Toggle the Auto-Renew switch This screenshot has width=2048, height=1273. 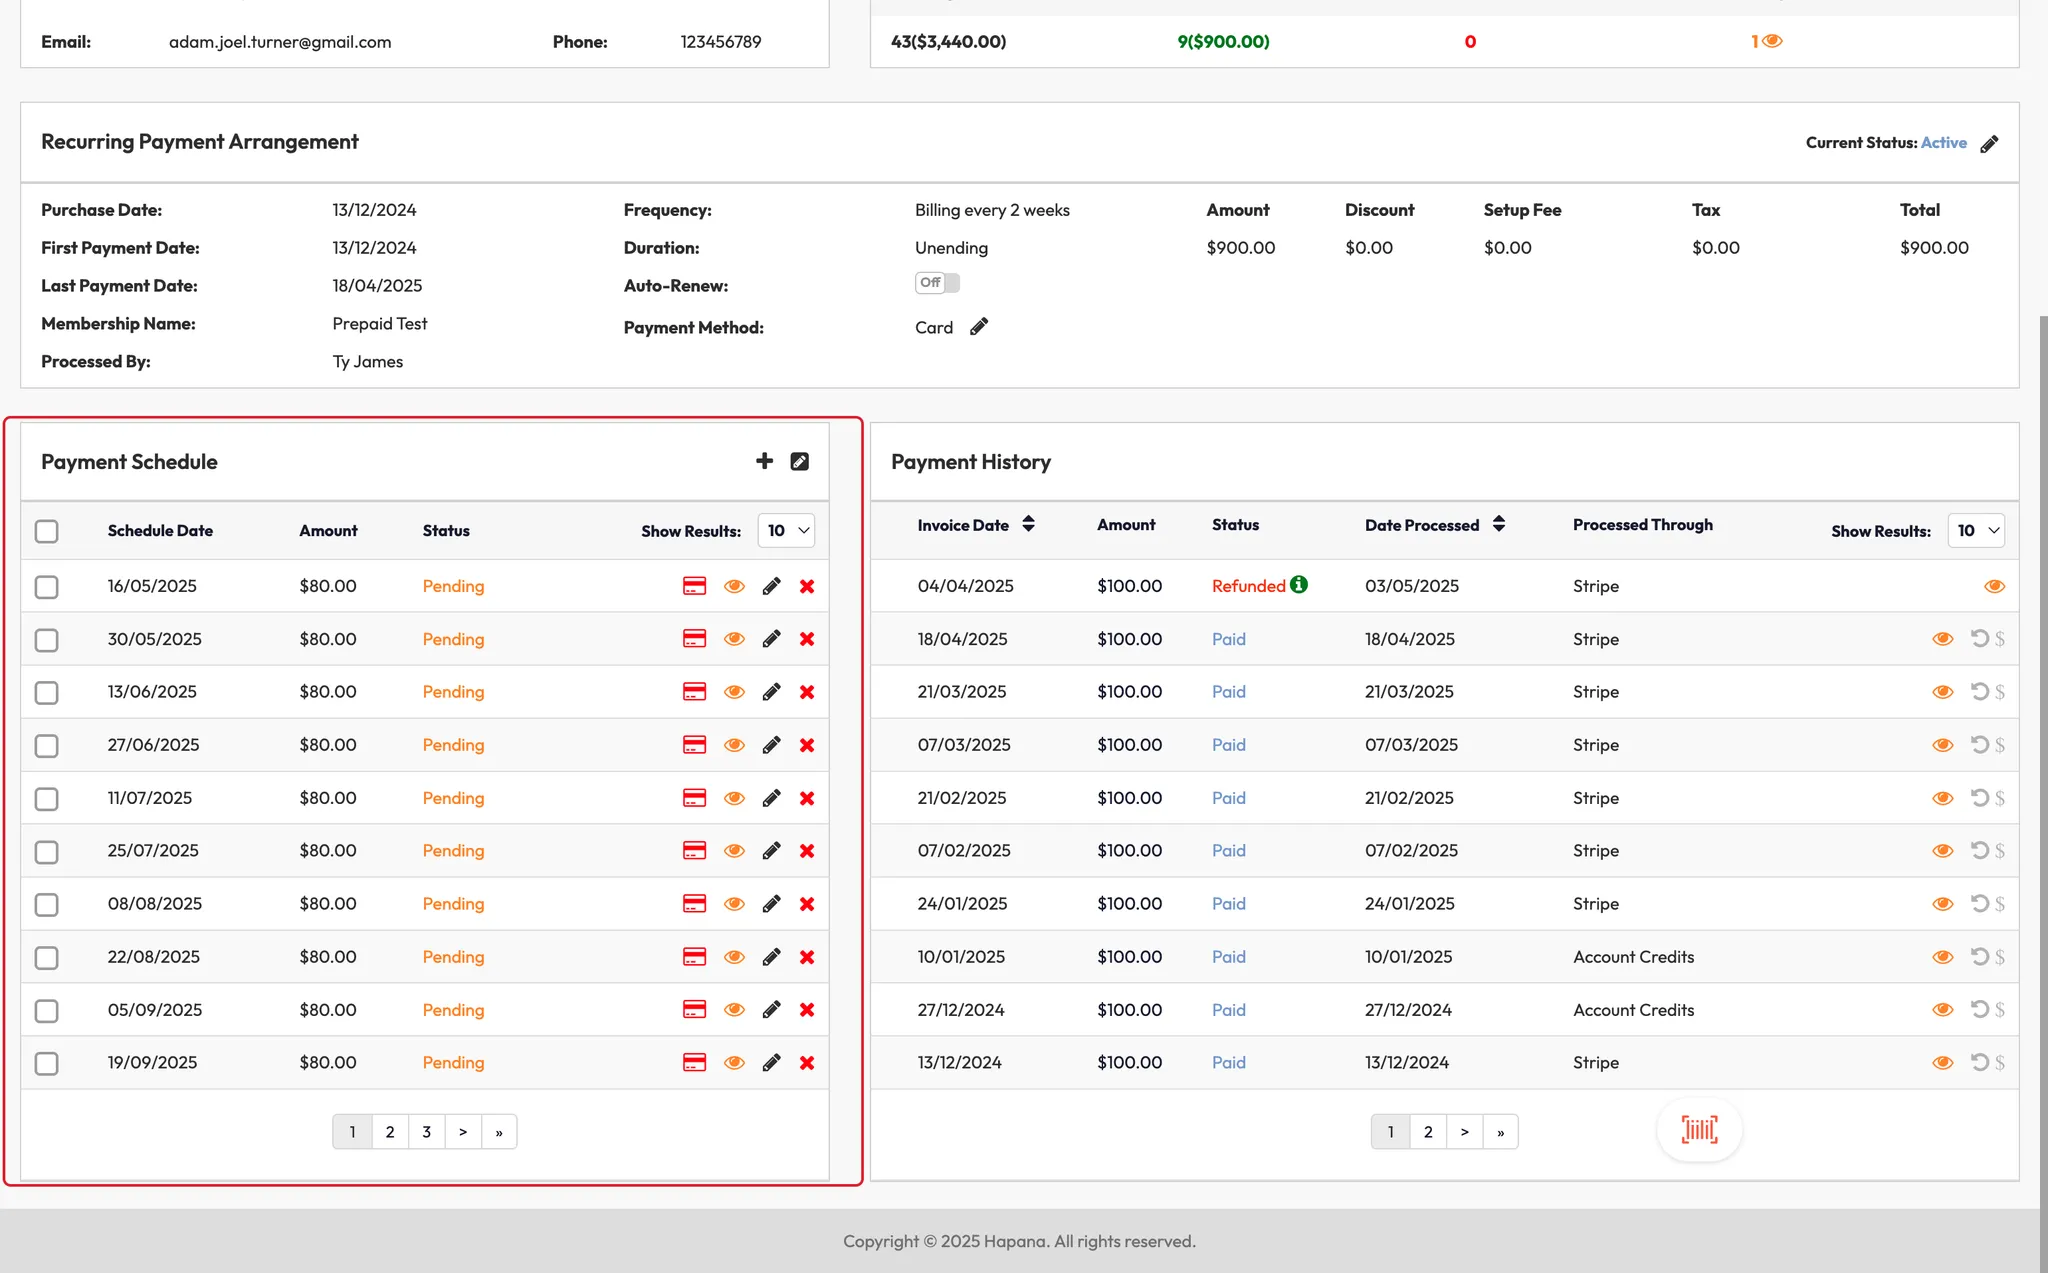click(937, 283)
